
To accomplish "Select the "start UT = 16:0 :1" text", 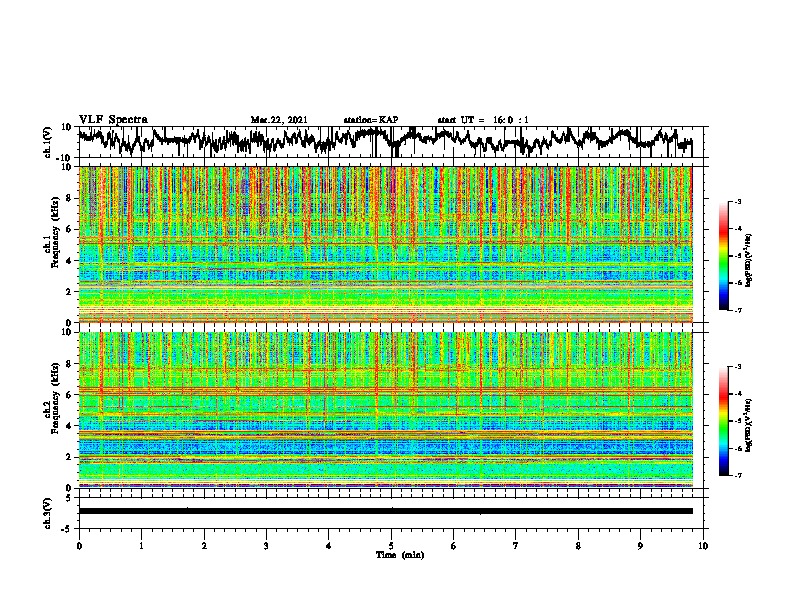I will (483, 120).
